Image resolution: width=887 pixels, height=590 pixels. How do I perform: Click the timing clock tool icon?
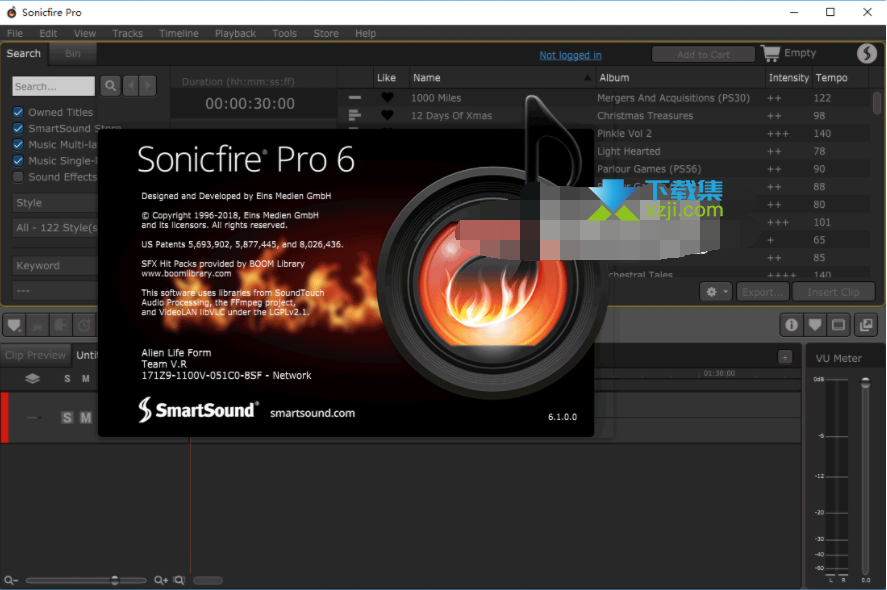84,325
